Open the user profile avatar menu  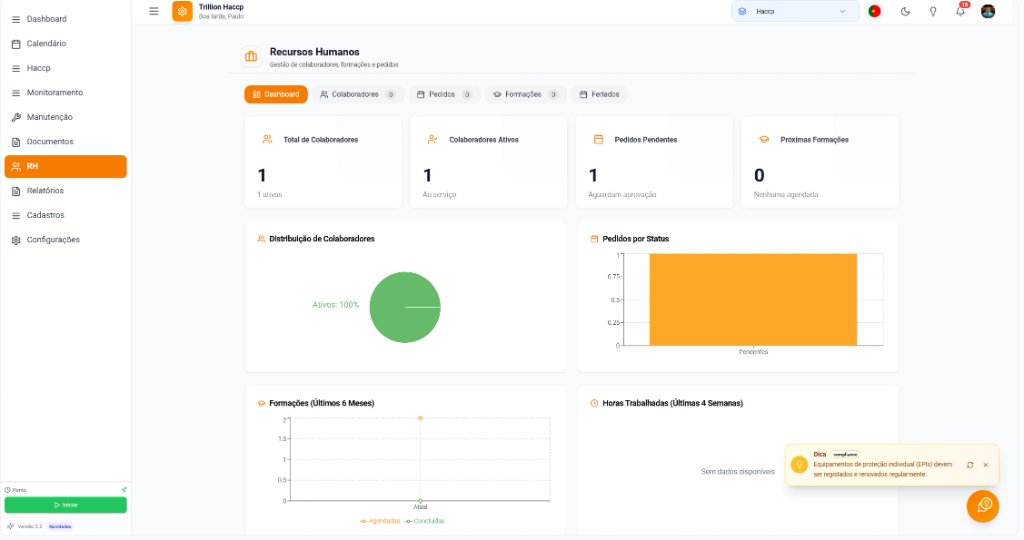988,11
